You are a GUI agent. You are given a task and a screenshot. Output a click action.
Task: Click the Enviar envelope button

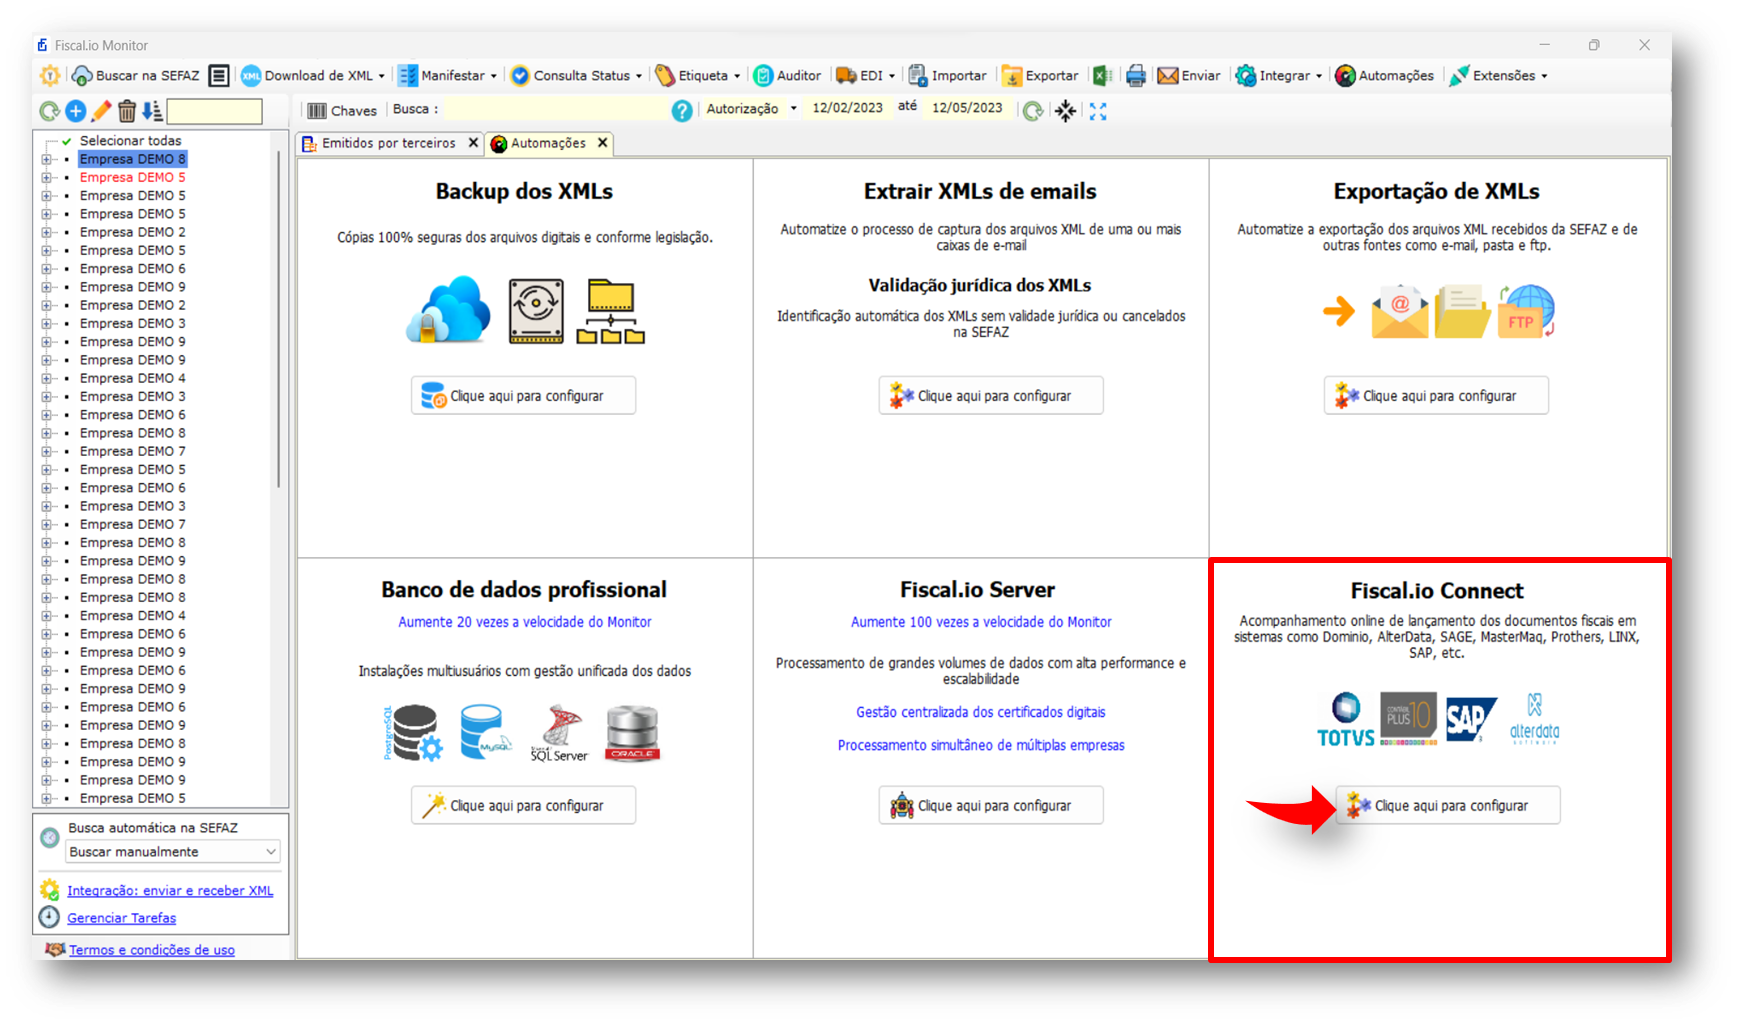[1189, 75]
